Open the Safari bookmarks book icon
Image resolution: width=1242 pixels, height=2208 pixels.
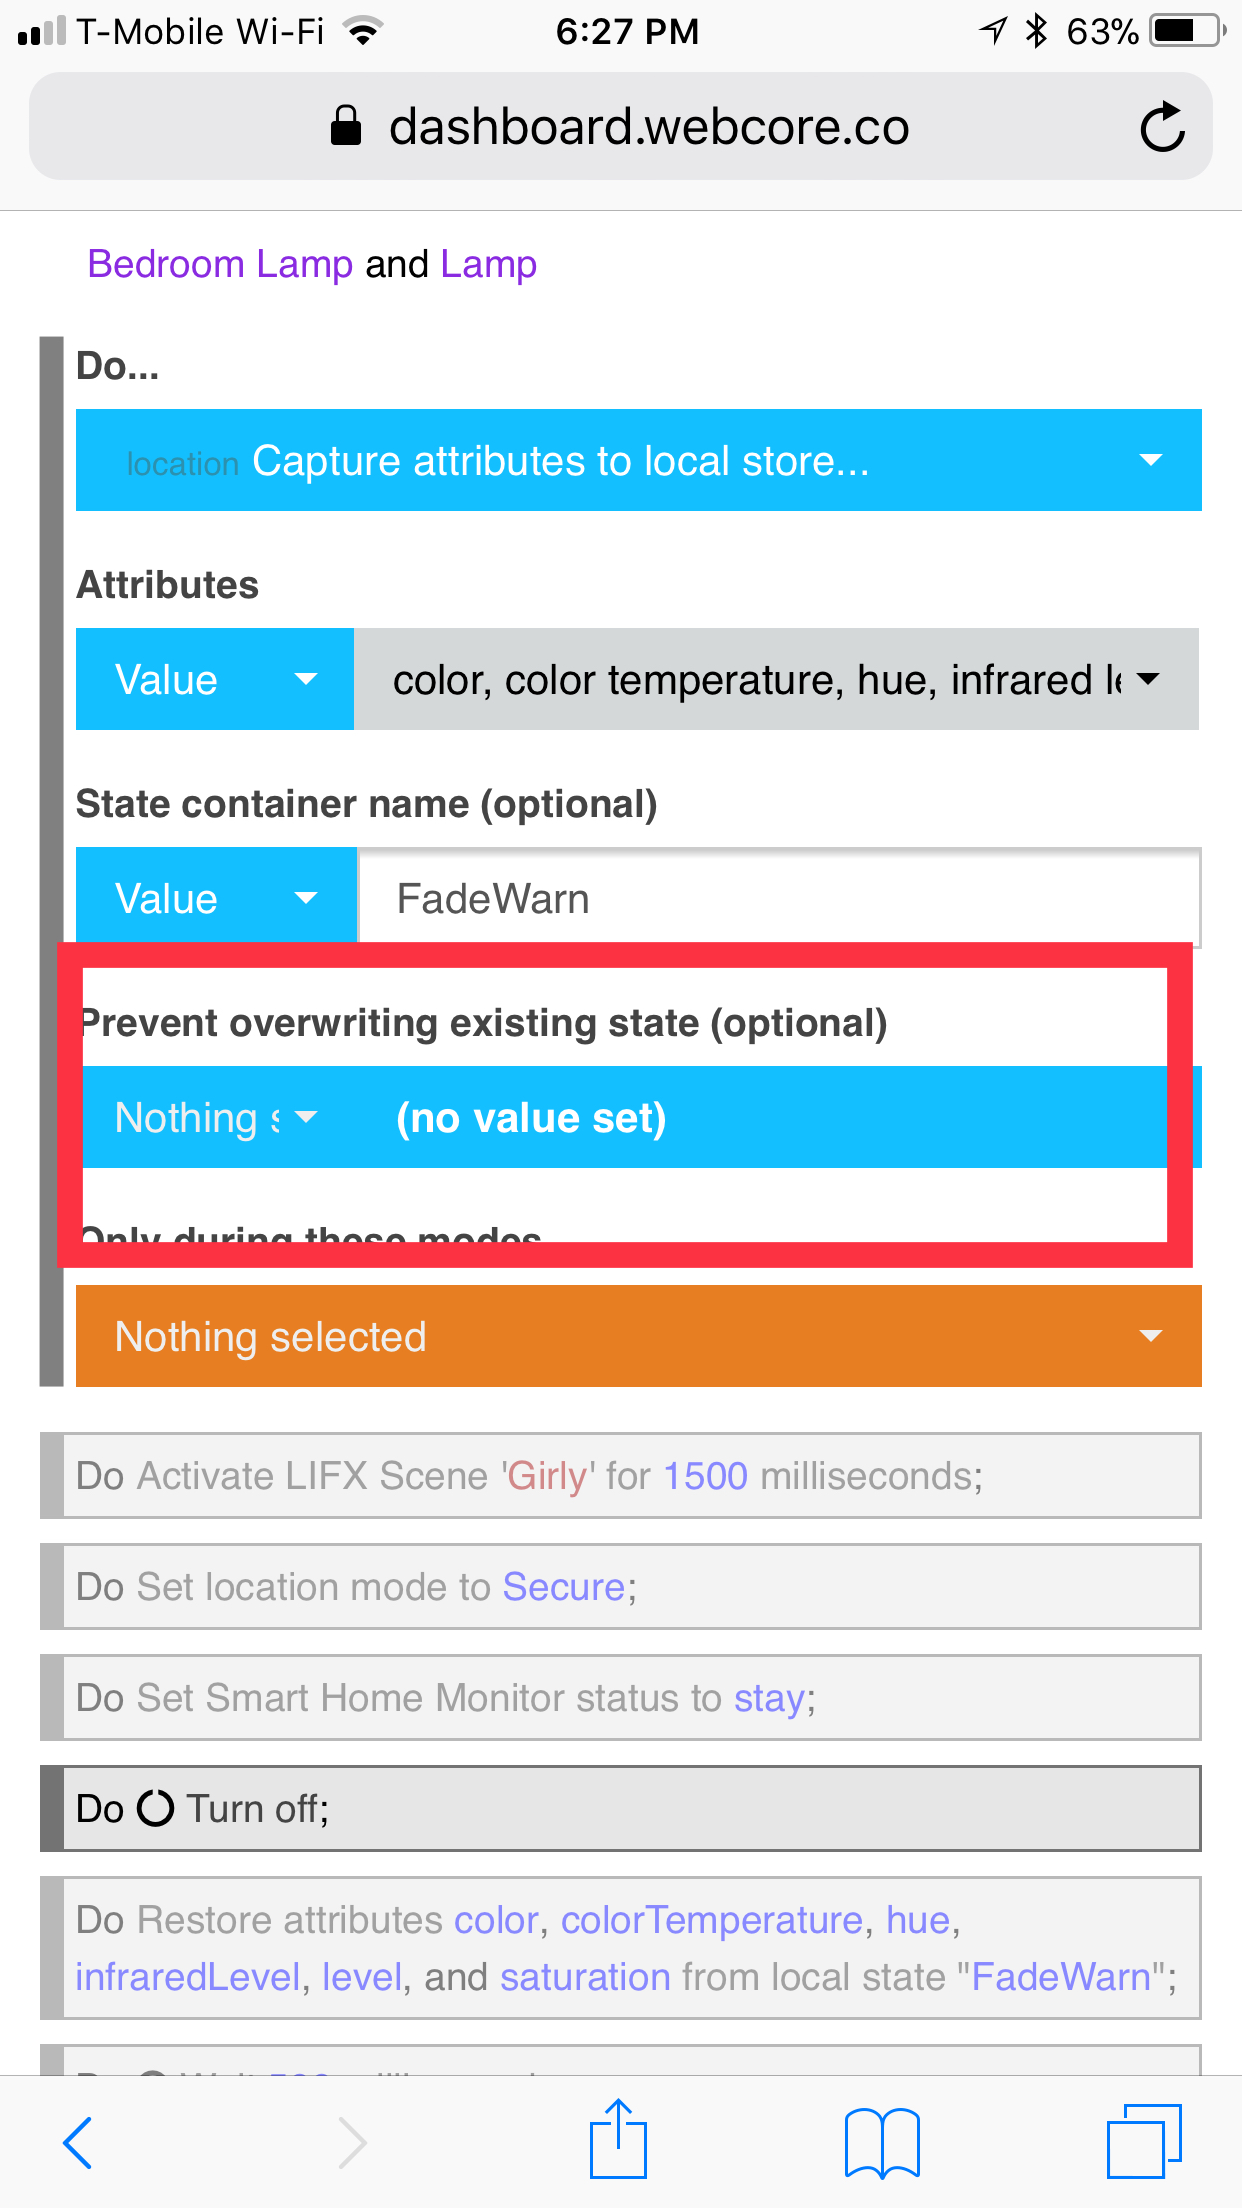(881, 2142)
